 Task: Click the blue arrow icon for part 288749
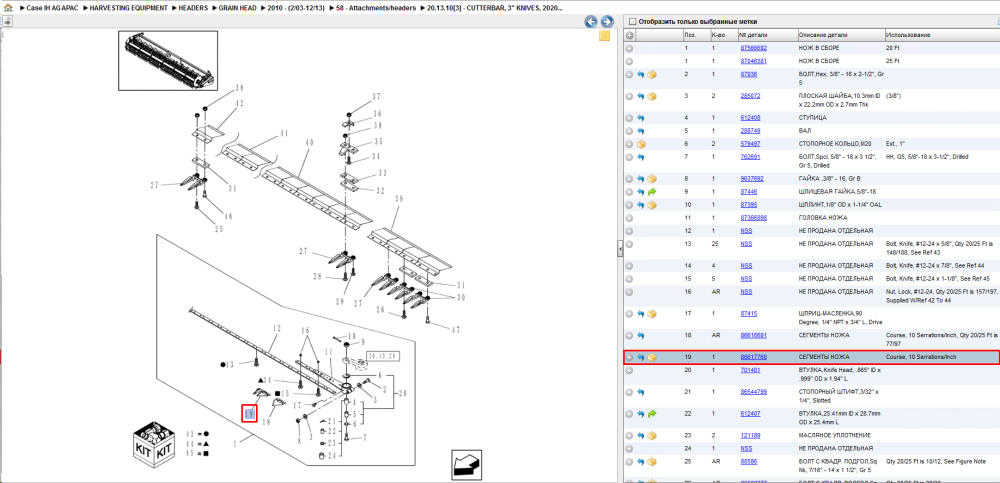[641, 131]
